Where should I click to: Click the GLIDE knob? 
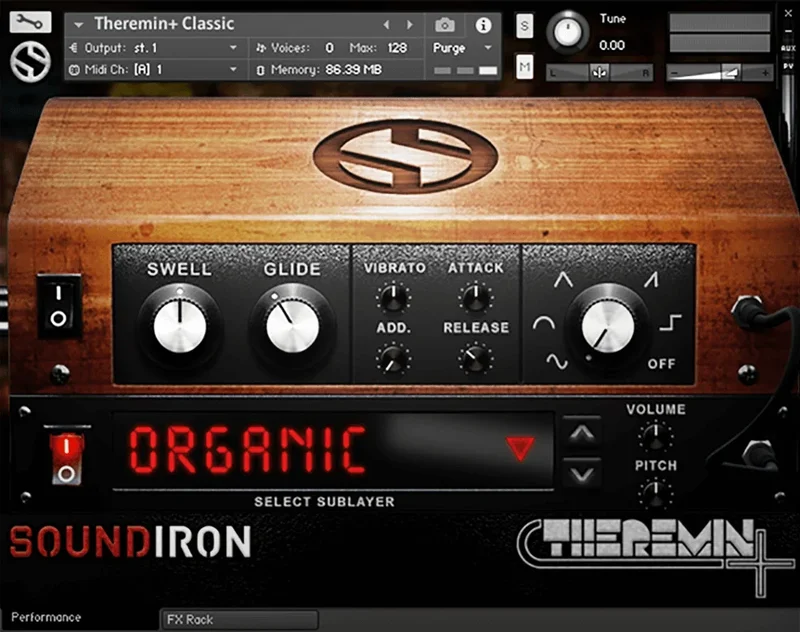coord(292,325)
